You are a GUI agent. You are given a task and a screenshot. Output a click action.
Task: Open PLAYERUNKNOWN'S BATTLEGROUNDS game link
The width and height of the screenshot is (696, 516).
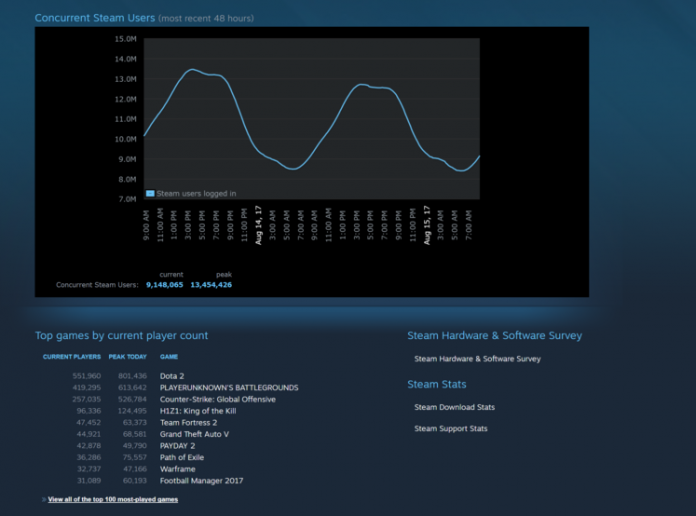tap(229, 387)
